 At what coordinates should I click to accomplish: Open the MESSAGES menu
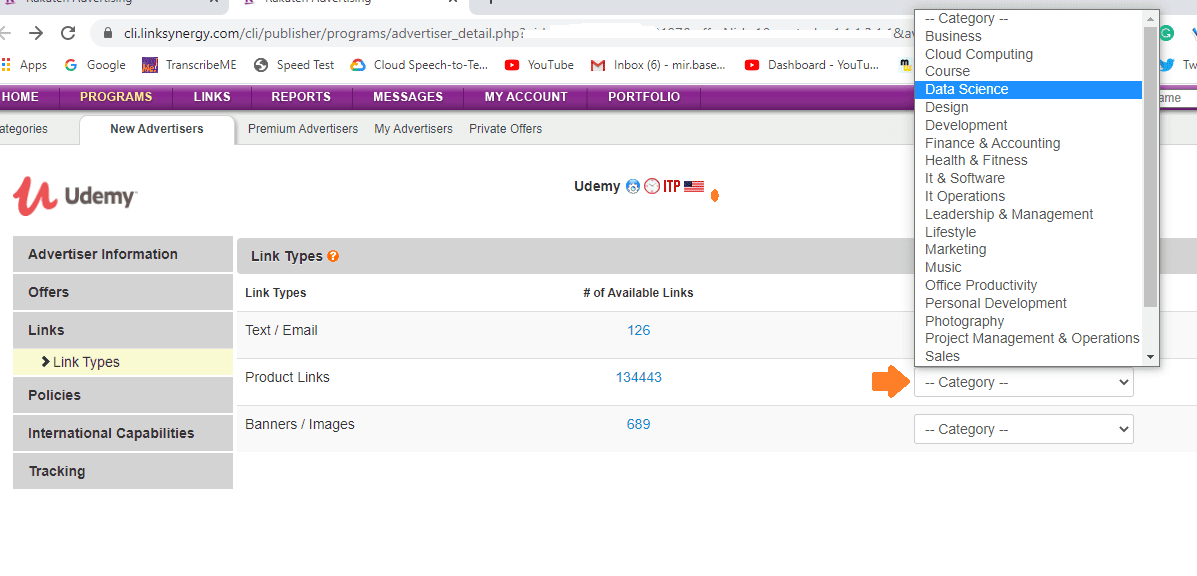(408, 97)
